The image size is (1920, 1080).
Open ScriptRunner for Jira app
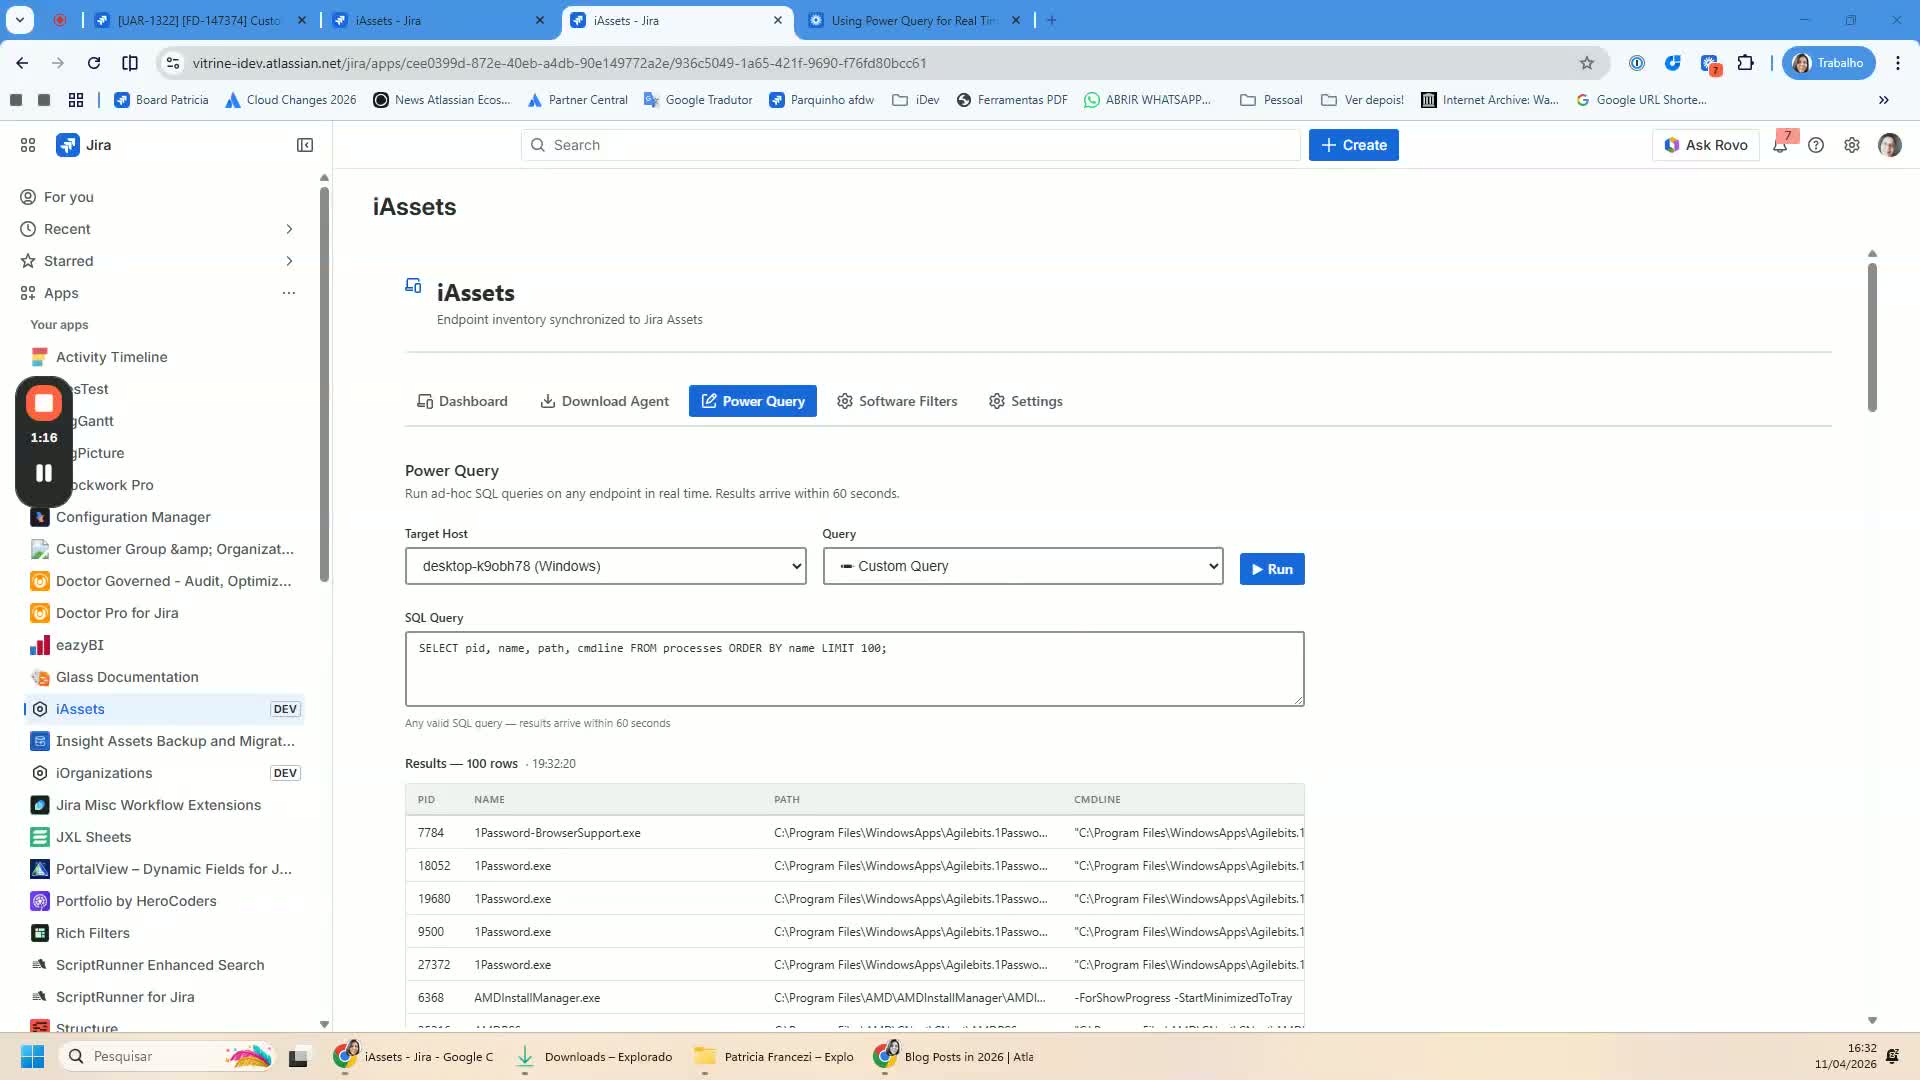click(x=125, y=997)
